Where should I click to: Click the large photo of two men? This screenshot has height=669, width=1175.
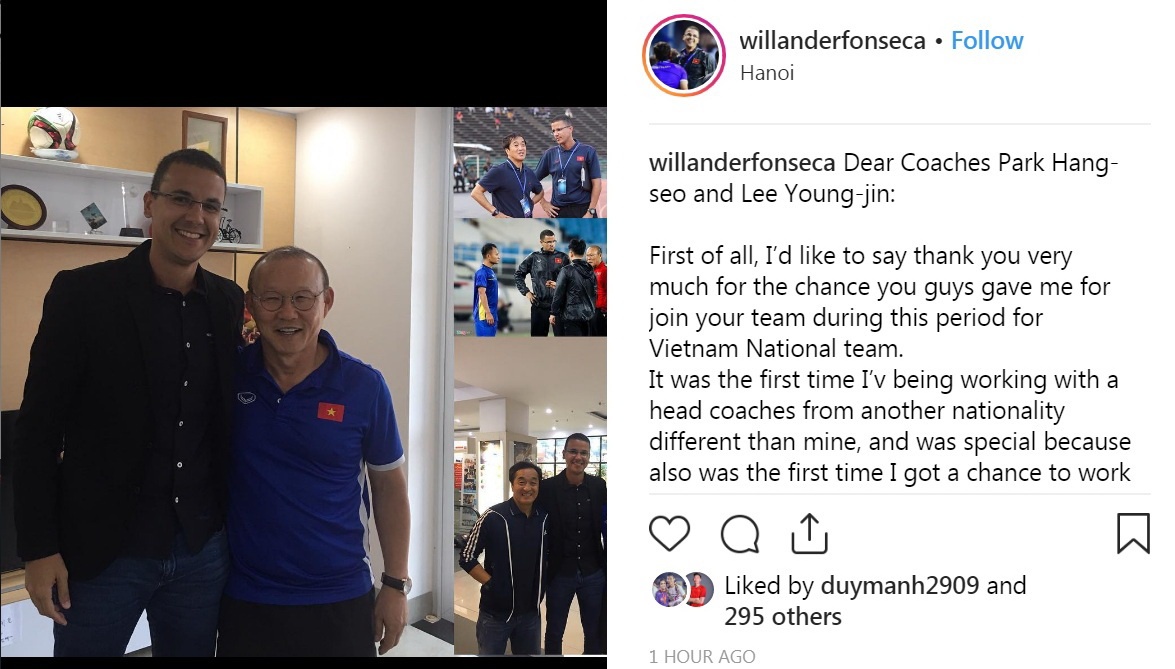click(x=226, y=382)
